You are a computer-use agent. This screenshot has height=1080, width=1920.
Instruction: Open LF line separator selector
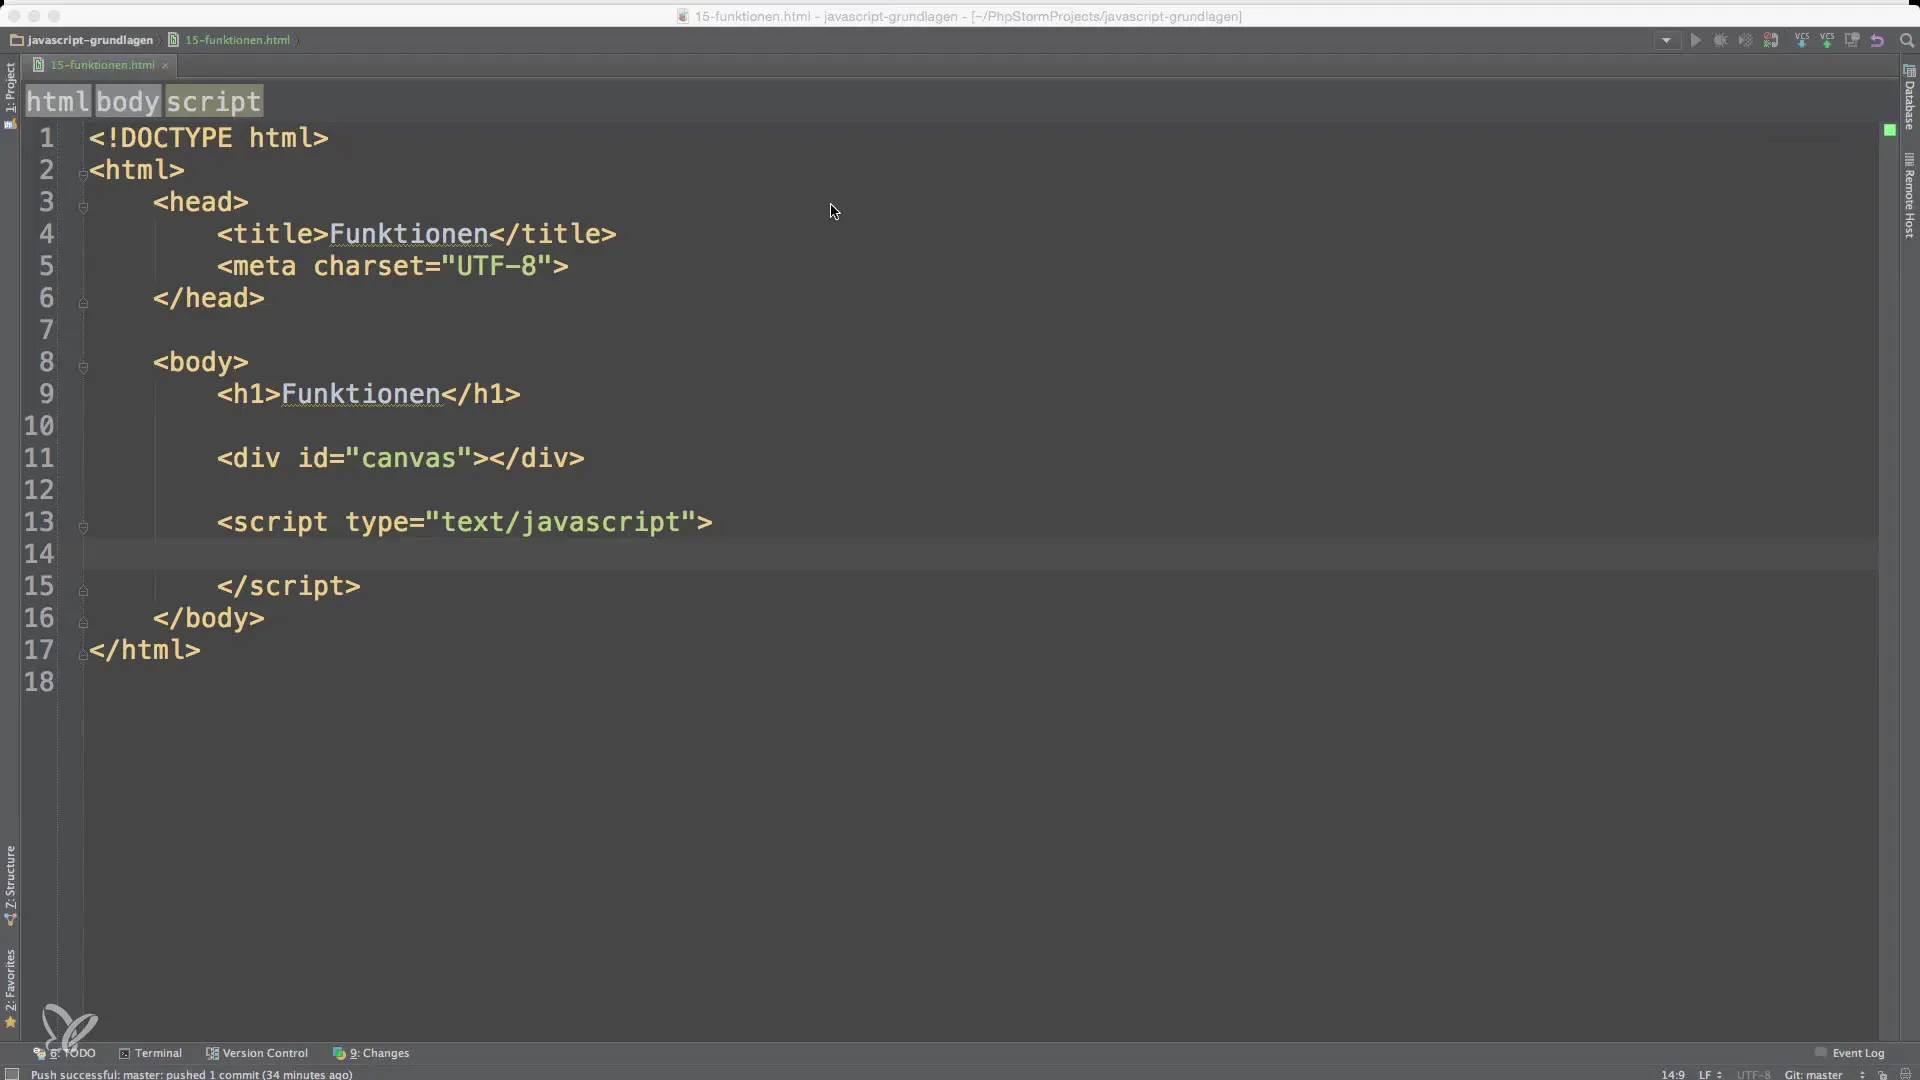(x=1710, y=1075)
